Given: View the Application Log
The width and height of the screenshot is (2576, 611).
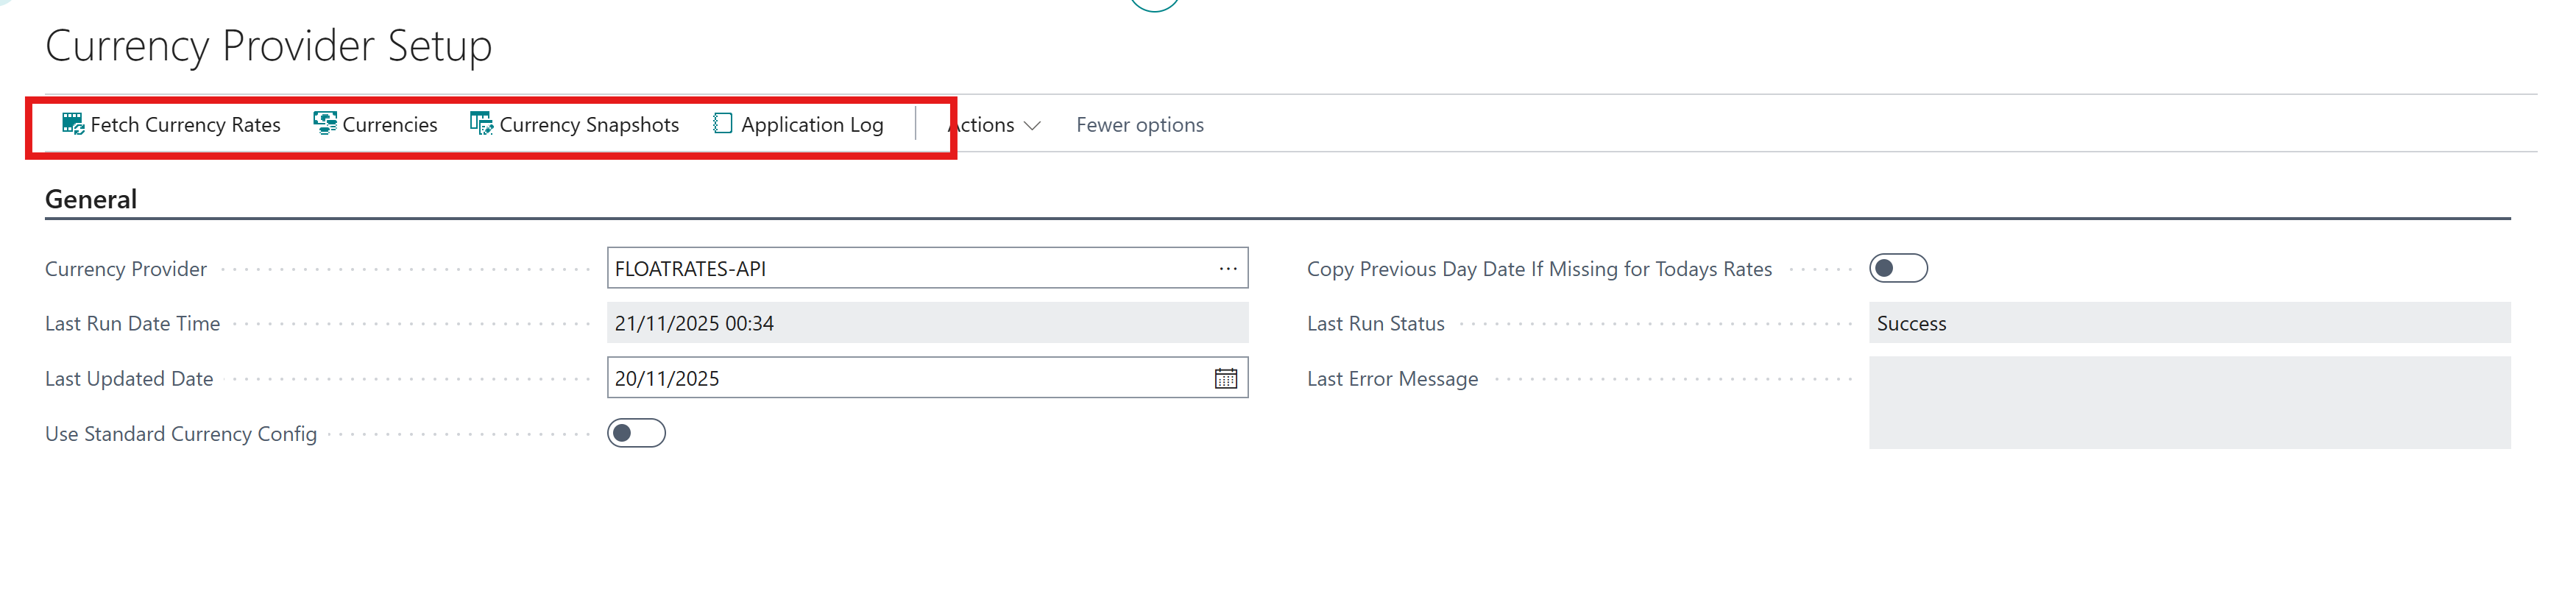Looking at the screenshot, I should [x=812, y=124].
